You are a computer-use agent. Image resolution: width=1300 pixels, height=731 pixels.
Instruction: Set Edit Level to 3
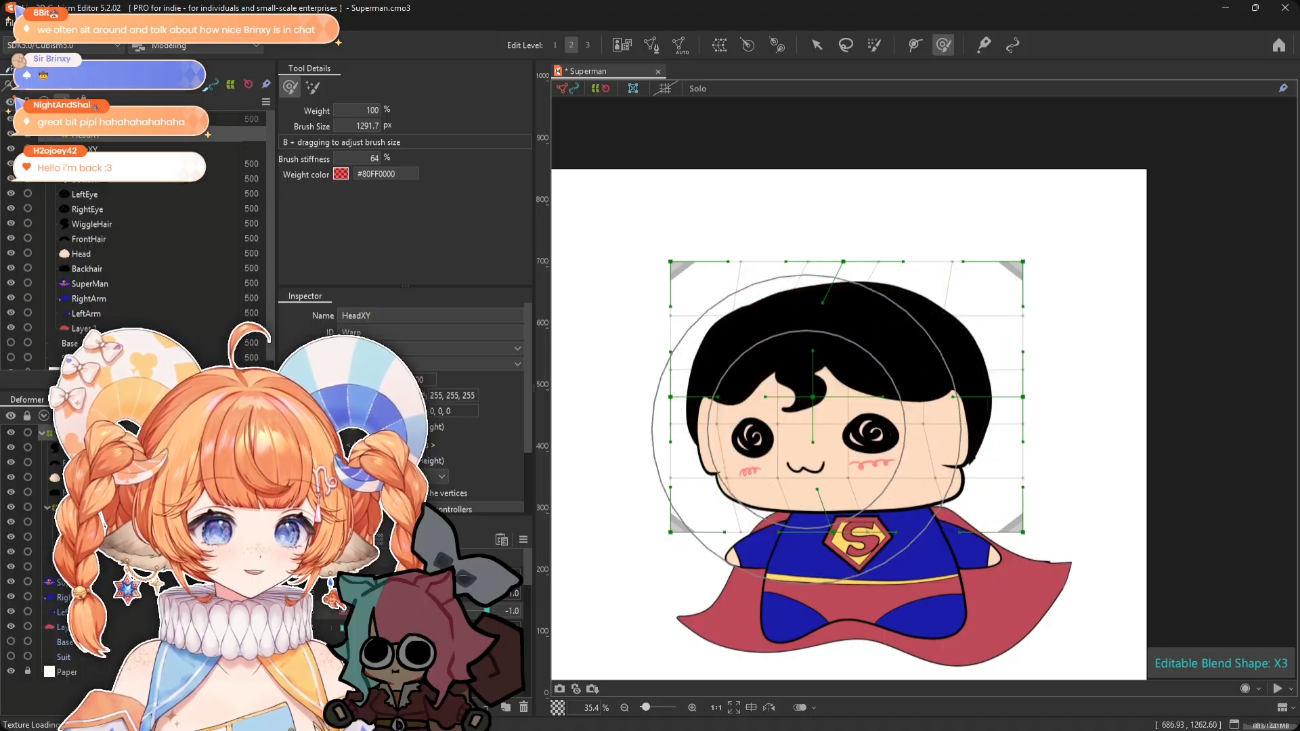pos(587,45)
